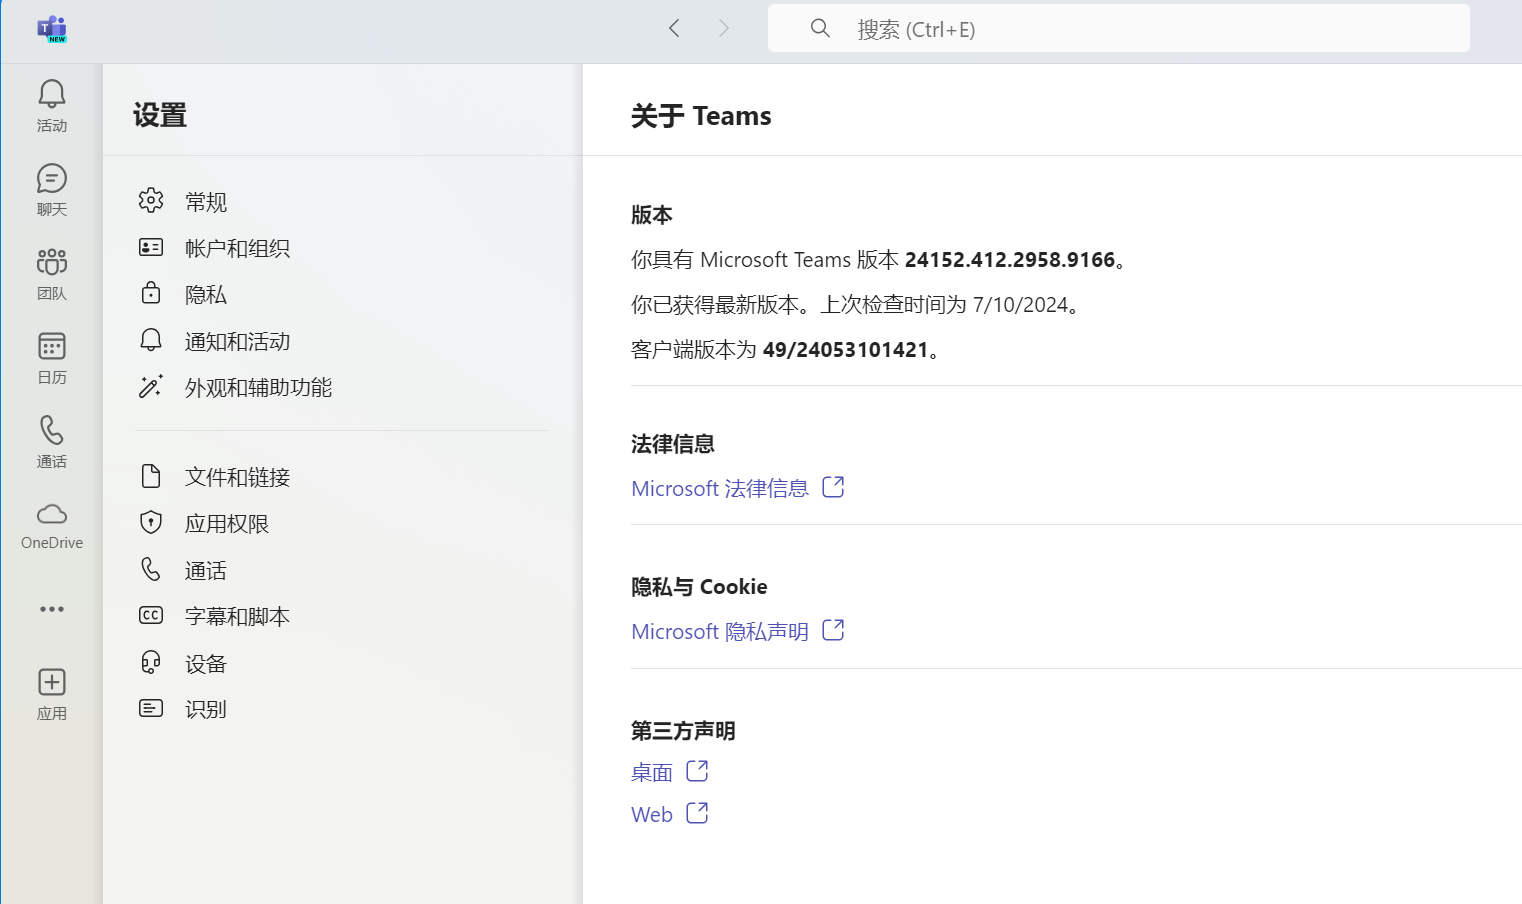1522x904 pixels.
Task: Open the 团队 teams icon
Action: click(x=52, y=262)
